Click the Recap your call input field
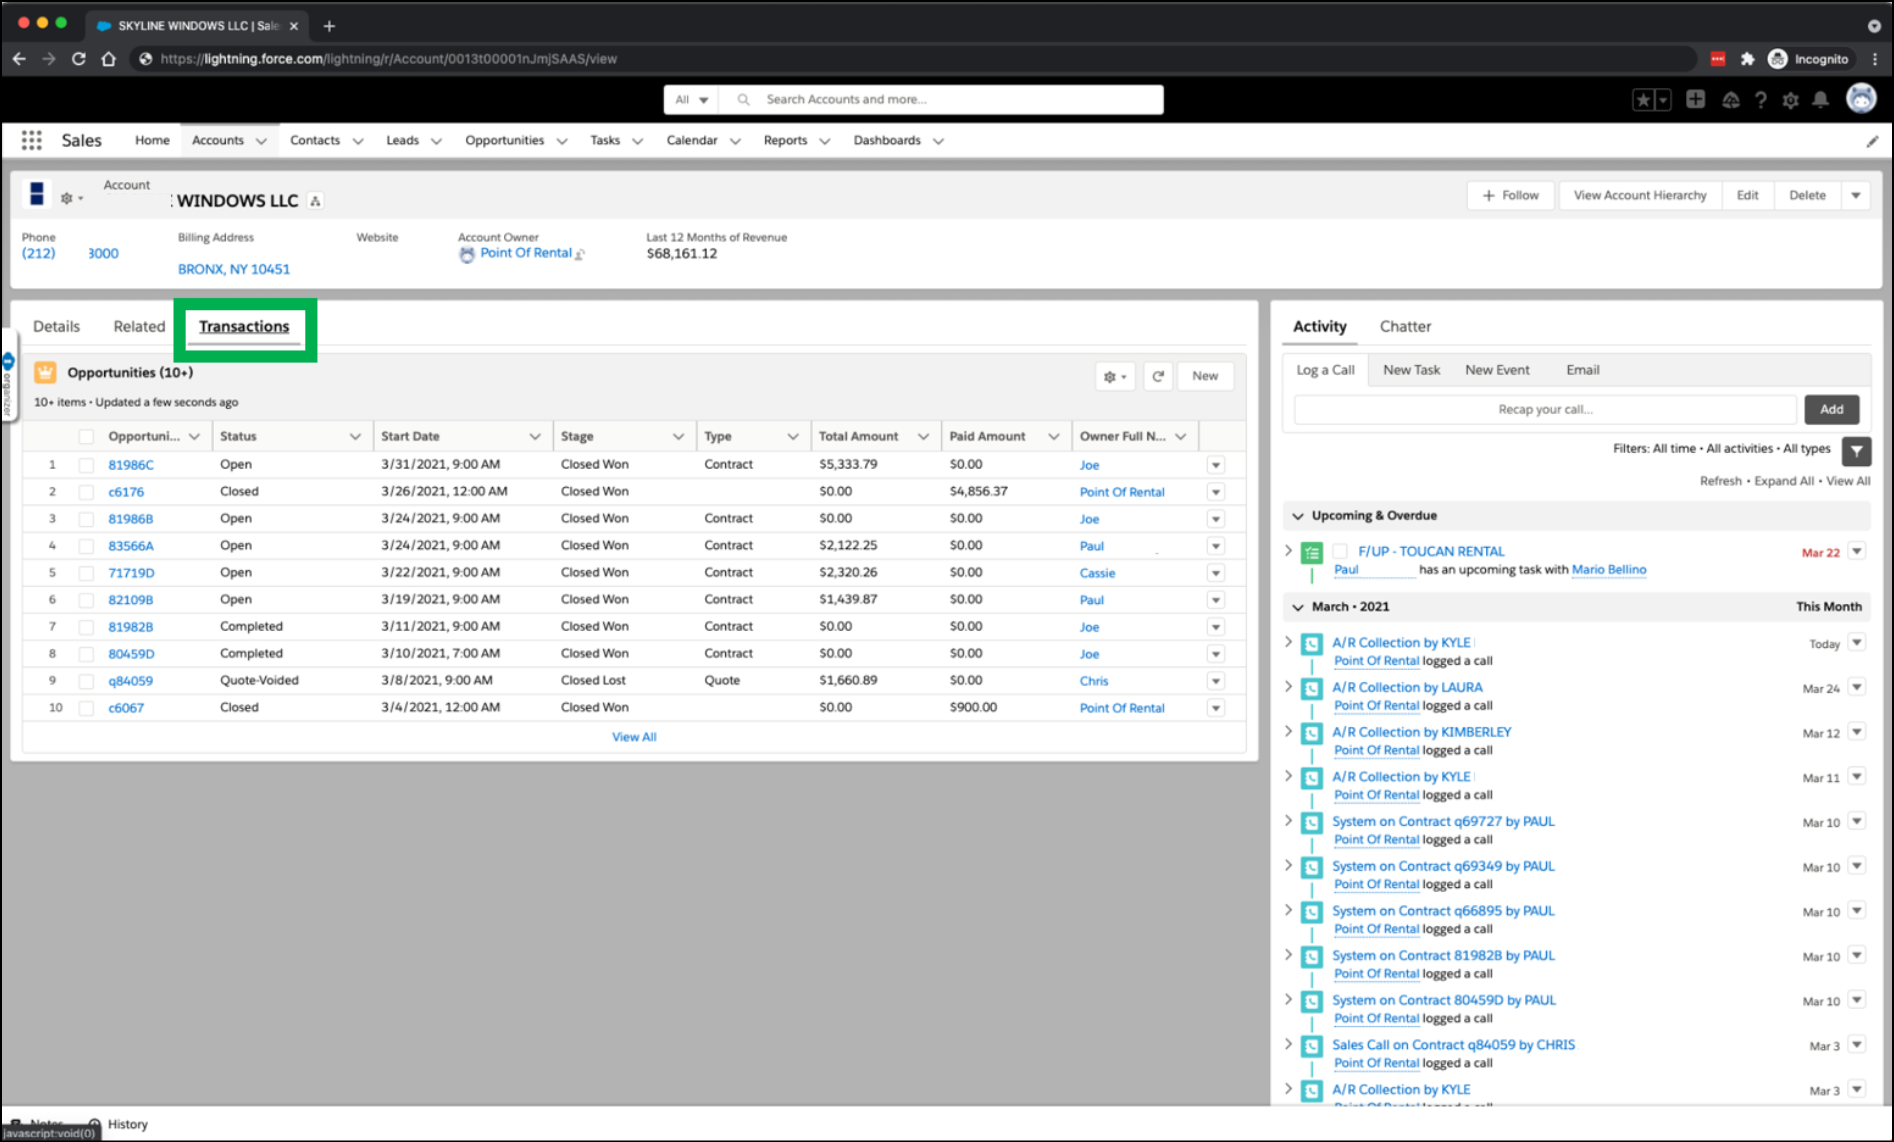 (x=1544, y=409)
